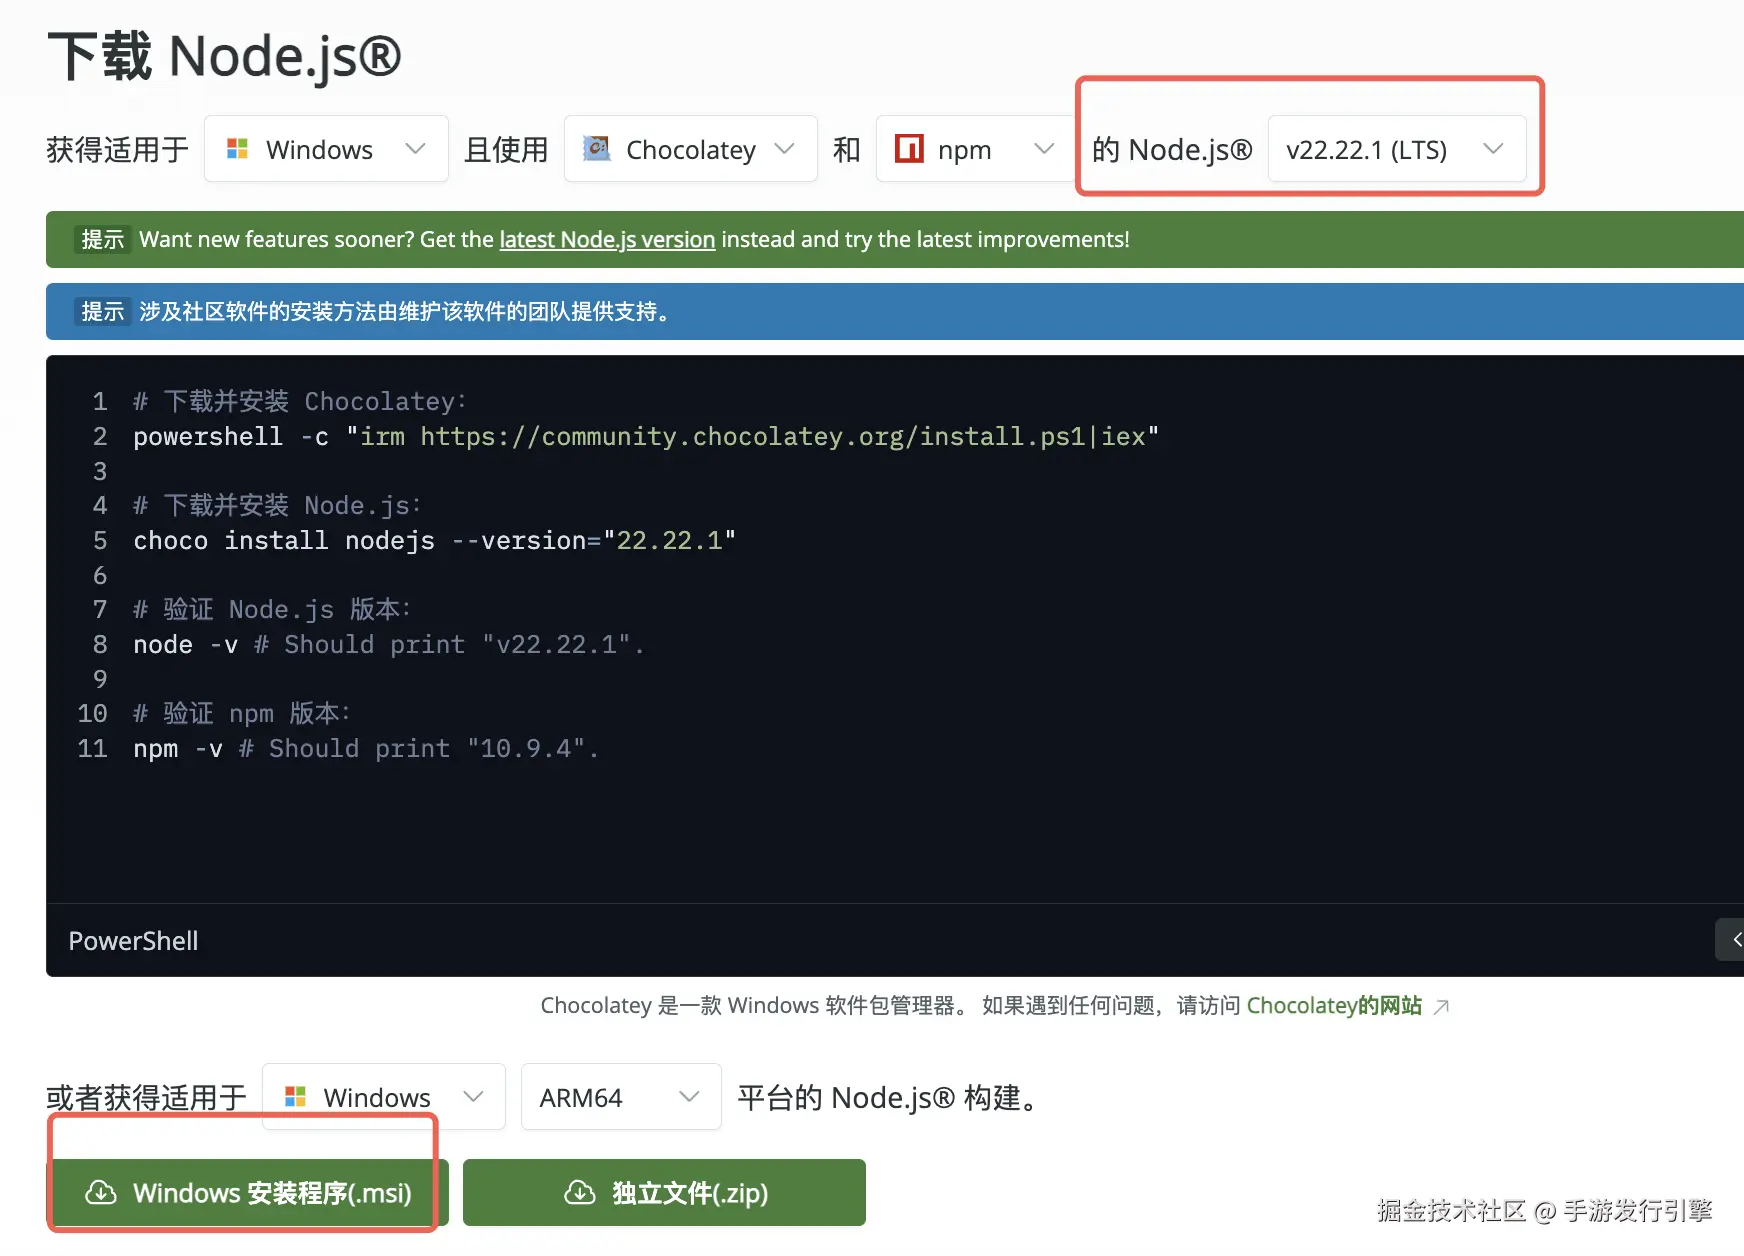Click the Windows logo icon in the top dropdown
The height and width of the screenshot is (1256, 1744).
(x=237, y=148)
